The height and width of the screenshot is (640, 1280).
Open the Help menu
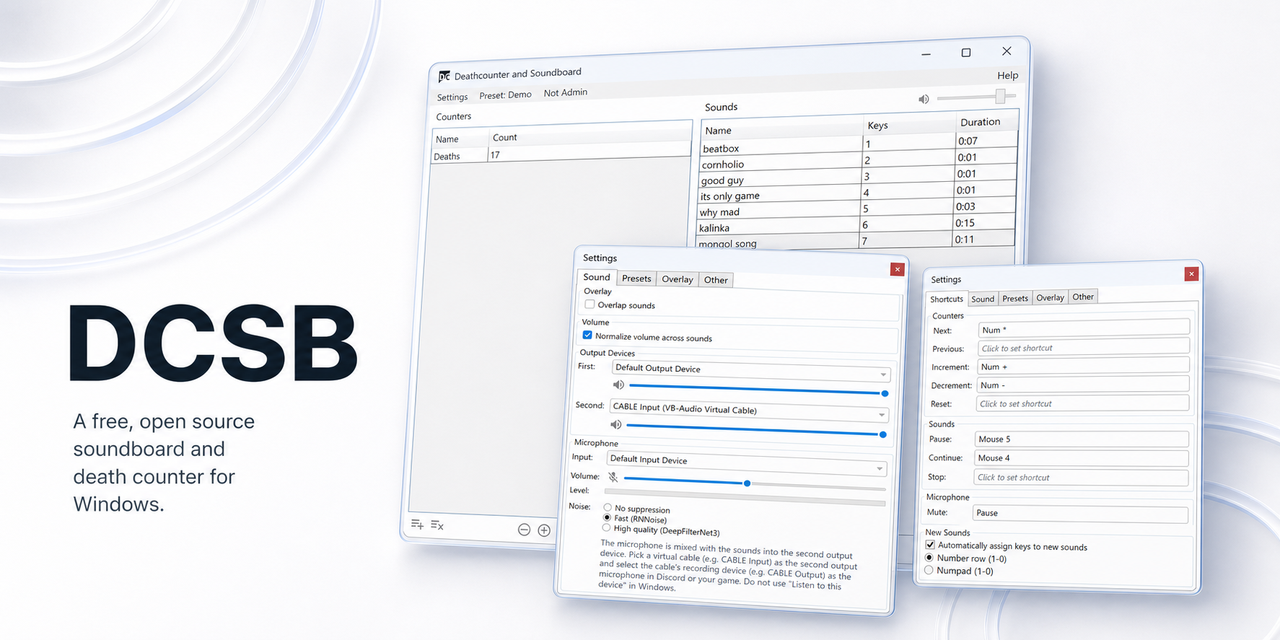(x=1007, y=75)
